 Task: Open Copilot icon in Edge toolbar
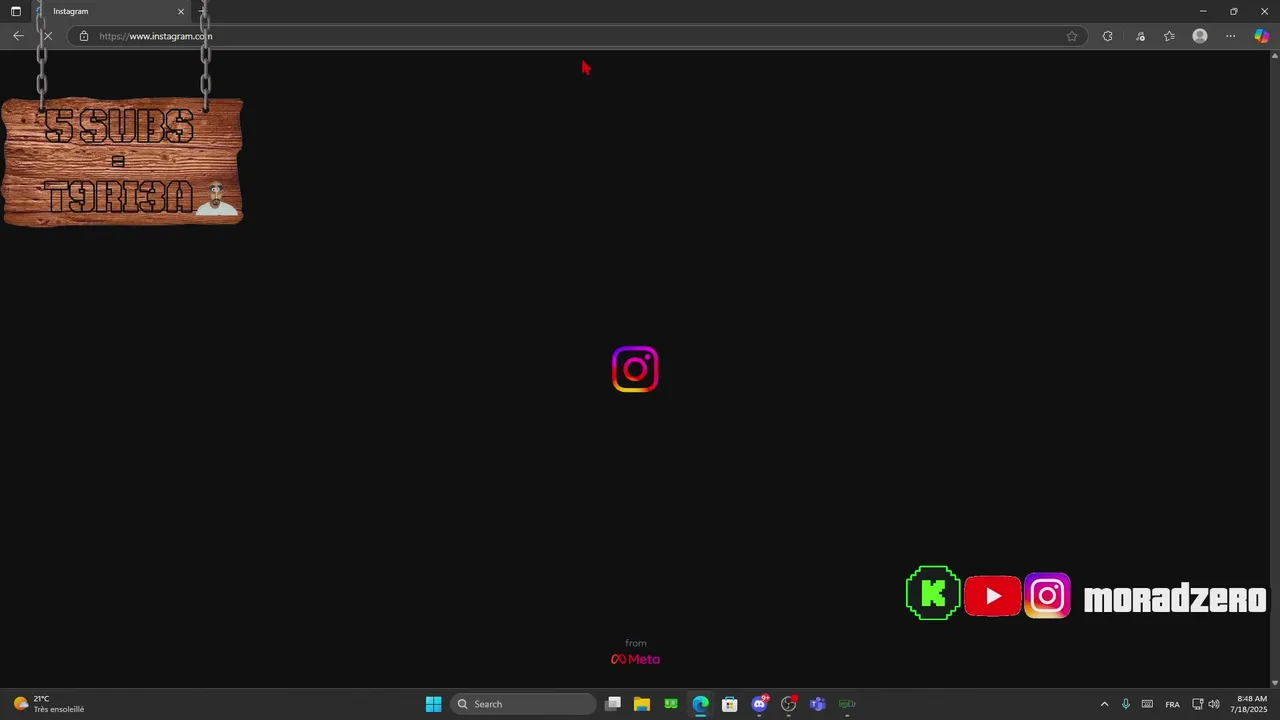[x=1262, y=36]
